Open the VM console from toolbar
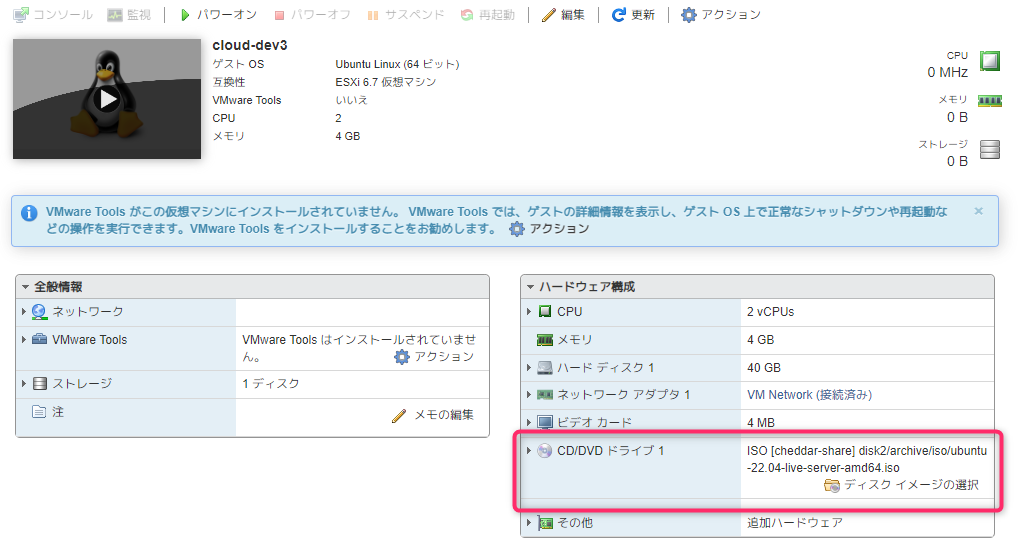Viewport: 1019px width, 547px height. [53, 14]
